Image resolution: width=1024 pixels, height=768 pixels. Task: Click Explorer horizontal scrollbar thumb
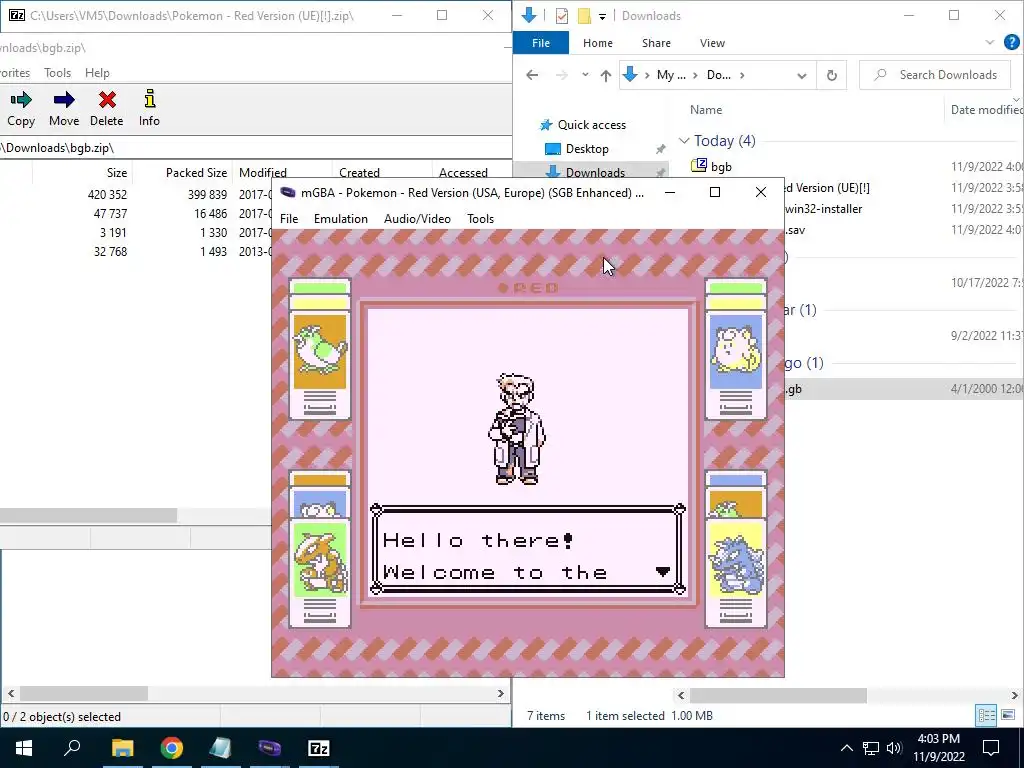pos(778,696)
